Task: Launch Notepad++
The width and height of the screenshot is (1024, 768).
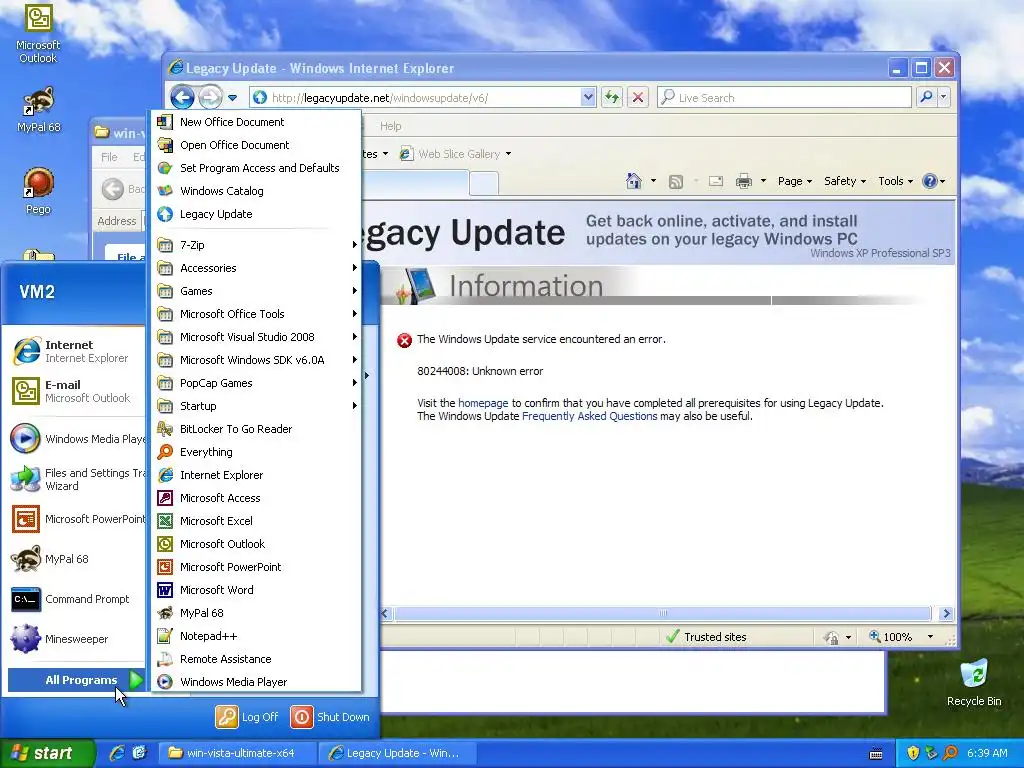Action: coord(256,636)
